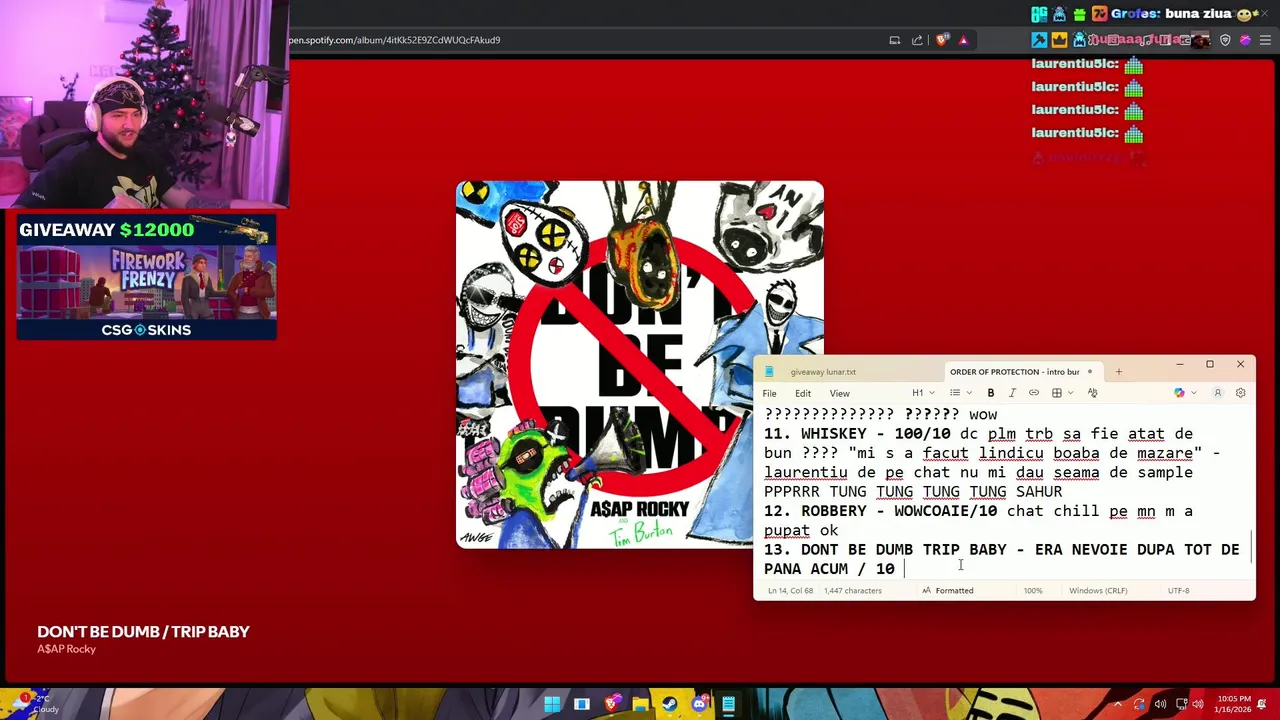
Task: Click the DON'T BE DUMB / TRIP BABY title
Action: coord(143,632)
